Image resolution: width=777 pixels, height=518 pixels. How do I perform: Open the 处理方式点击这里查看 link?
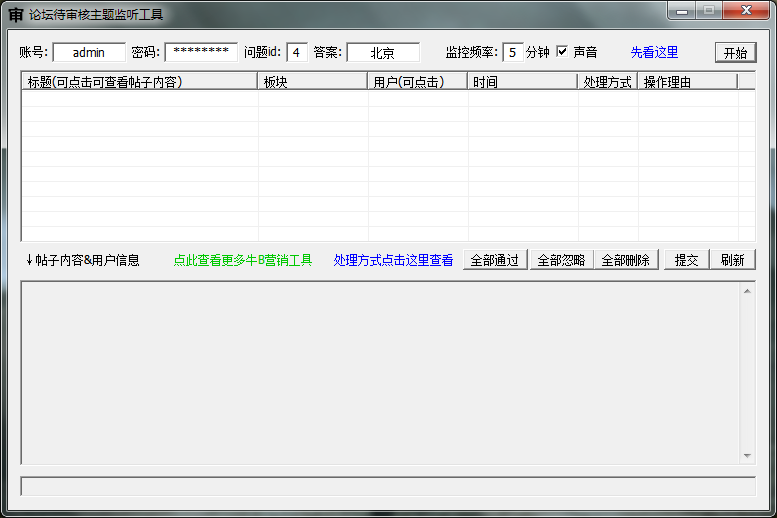pyautogui.click(x=393, y=260)
